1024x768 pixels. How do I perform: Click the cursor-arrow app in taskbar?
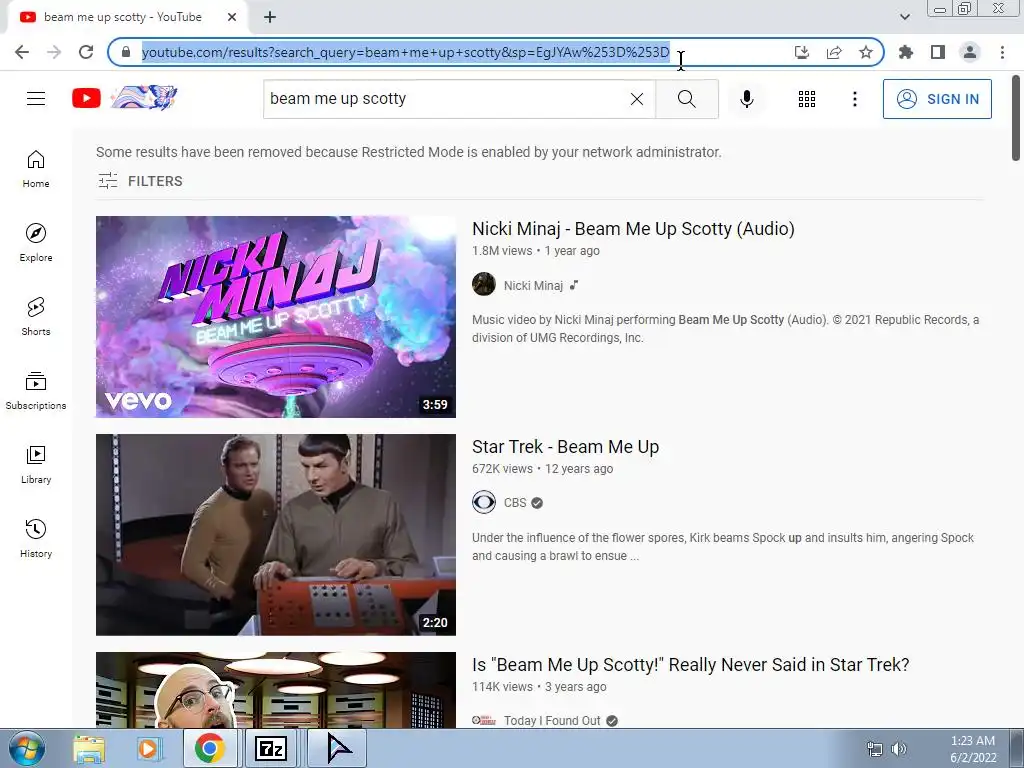[337, 748]
